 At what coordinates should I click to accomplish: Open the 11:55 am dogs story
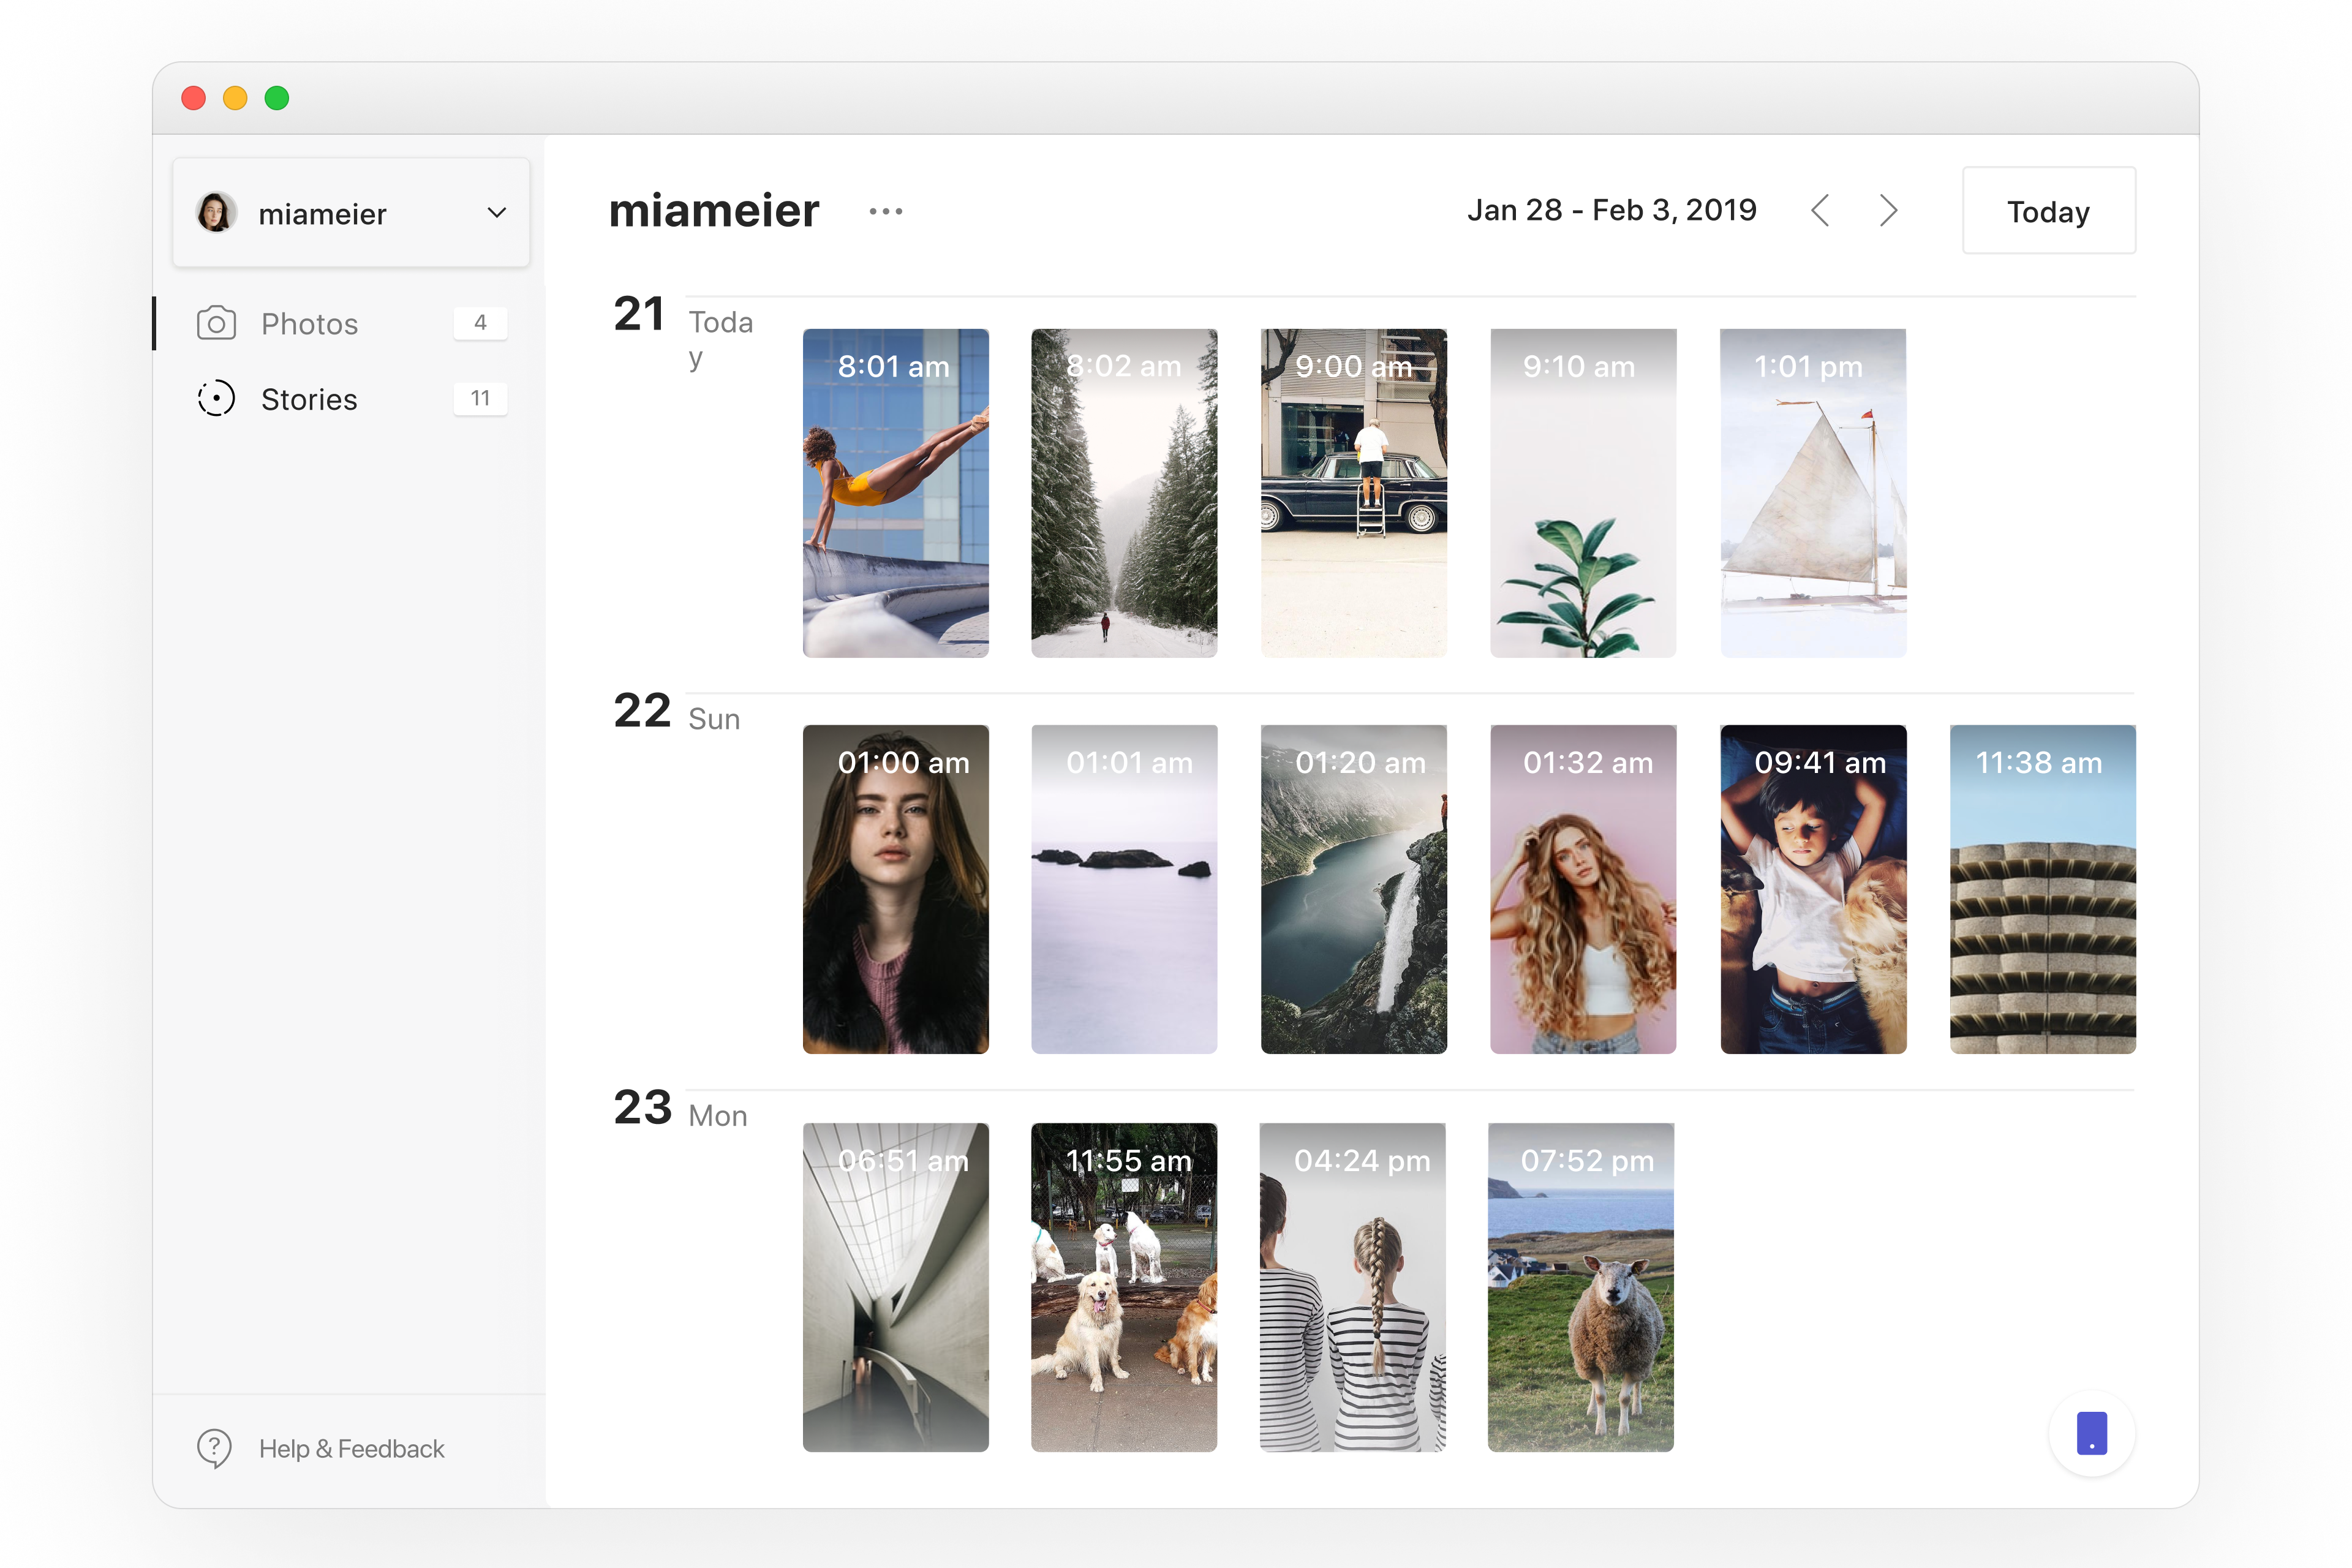tap(1124, 1287)
